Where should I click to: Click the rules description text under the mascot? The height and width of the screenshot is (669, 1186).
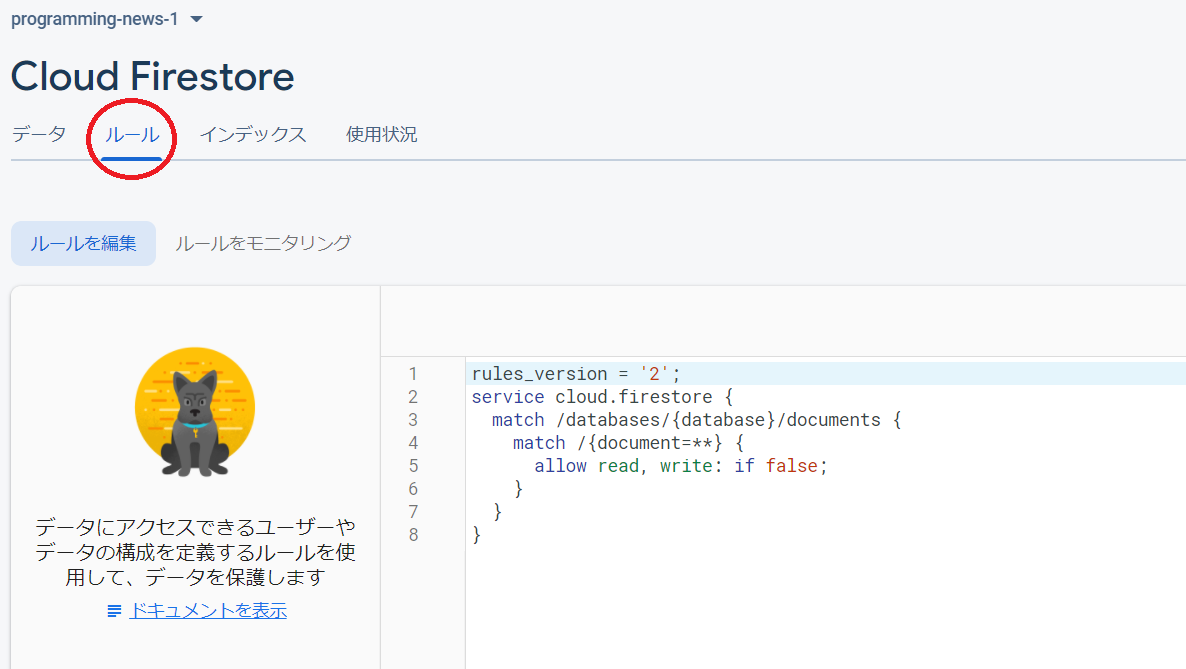coord(195,552)
